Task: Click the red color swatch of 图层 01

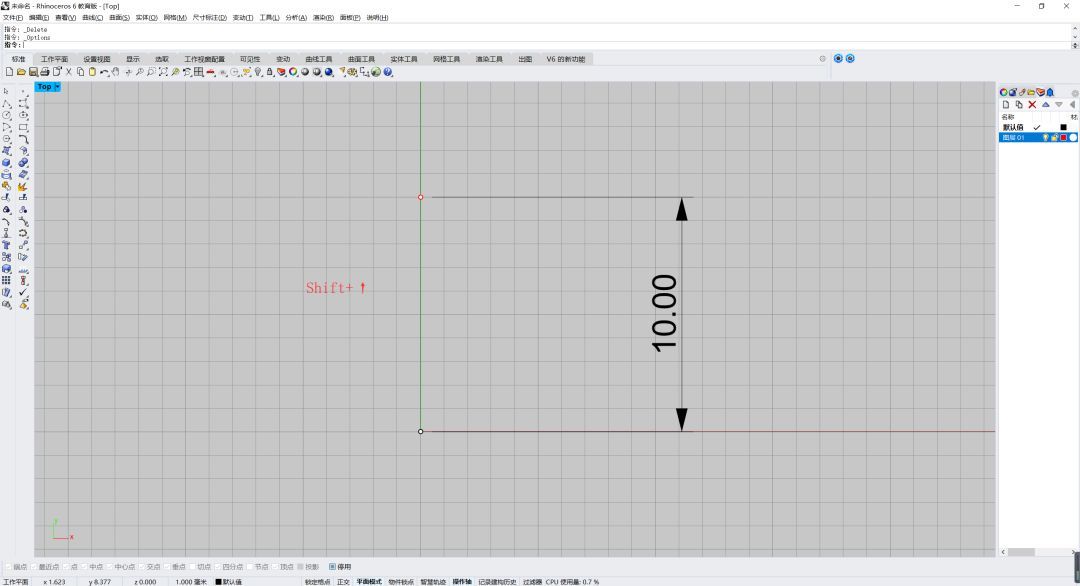Action: tap(1063, 138)
